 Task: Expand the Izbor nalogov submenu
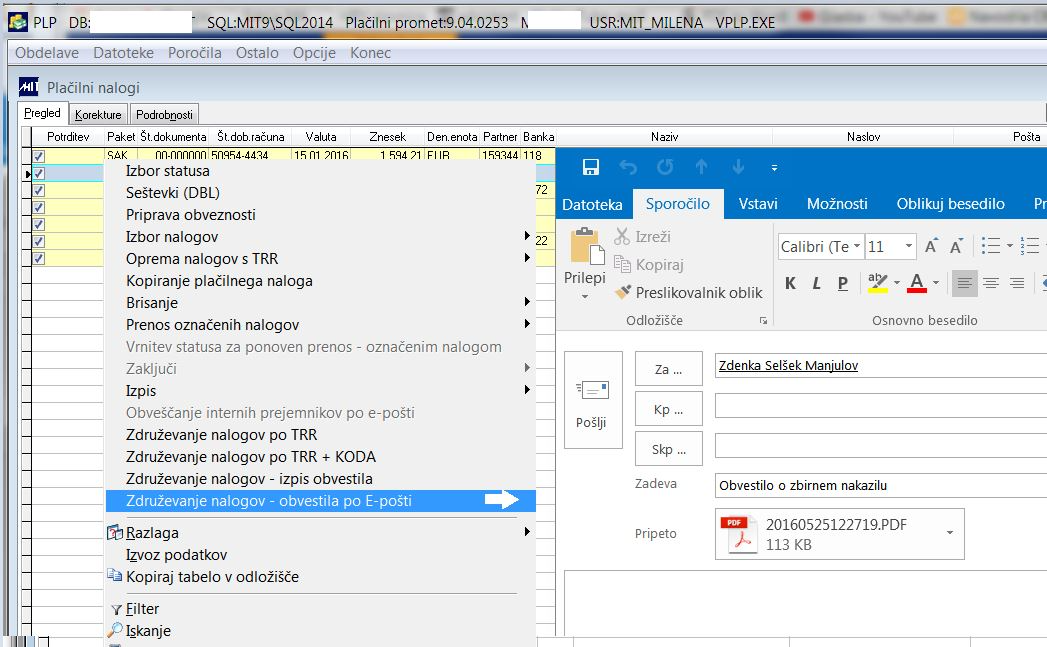(x=321, y=237)
